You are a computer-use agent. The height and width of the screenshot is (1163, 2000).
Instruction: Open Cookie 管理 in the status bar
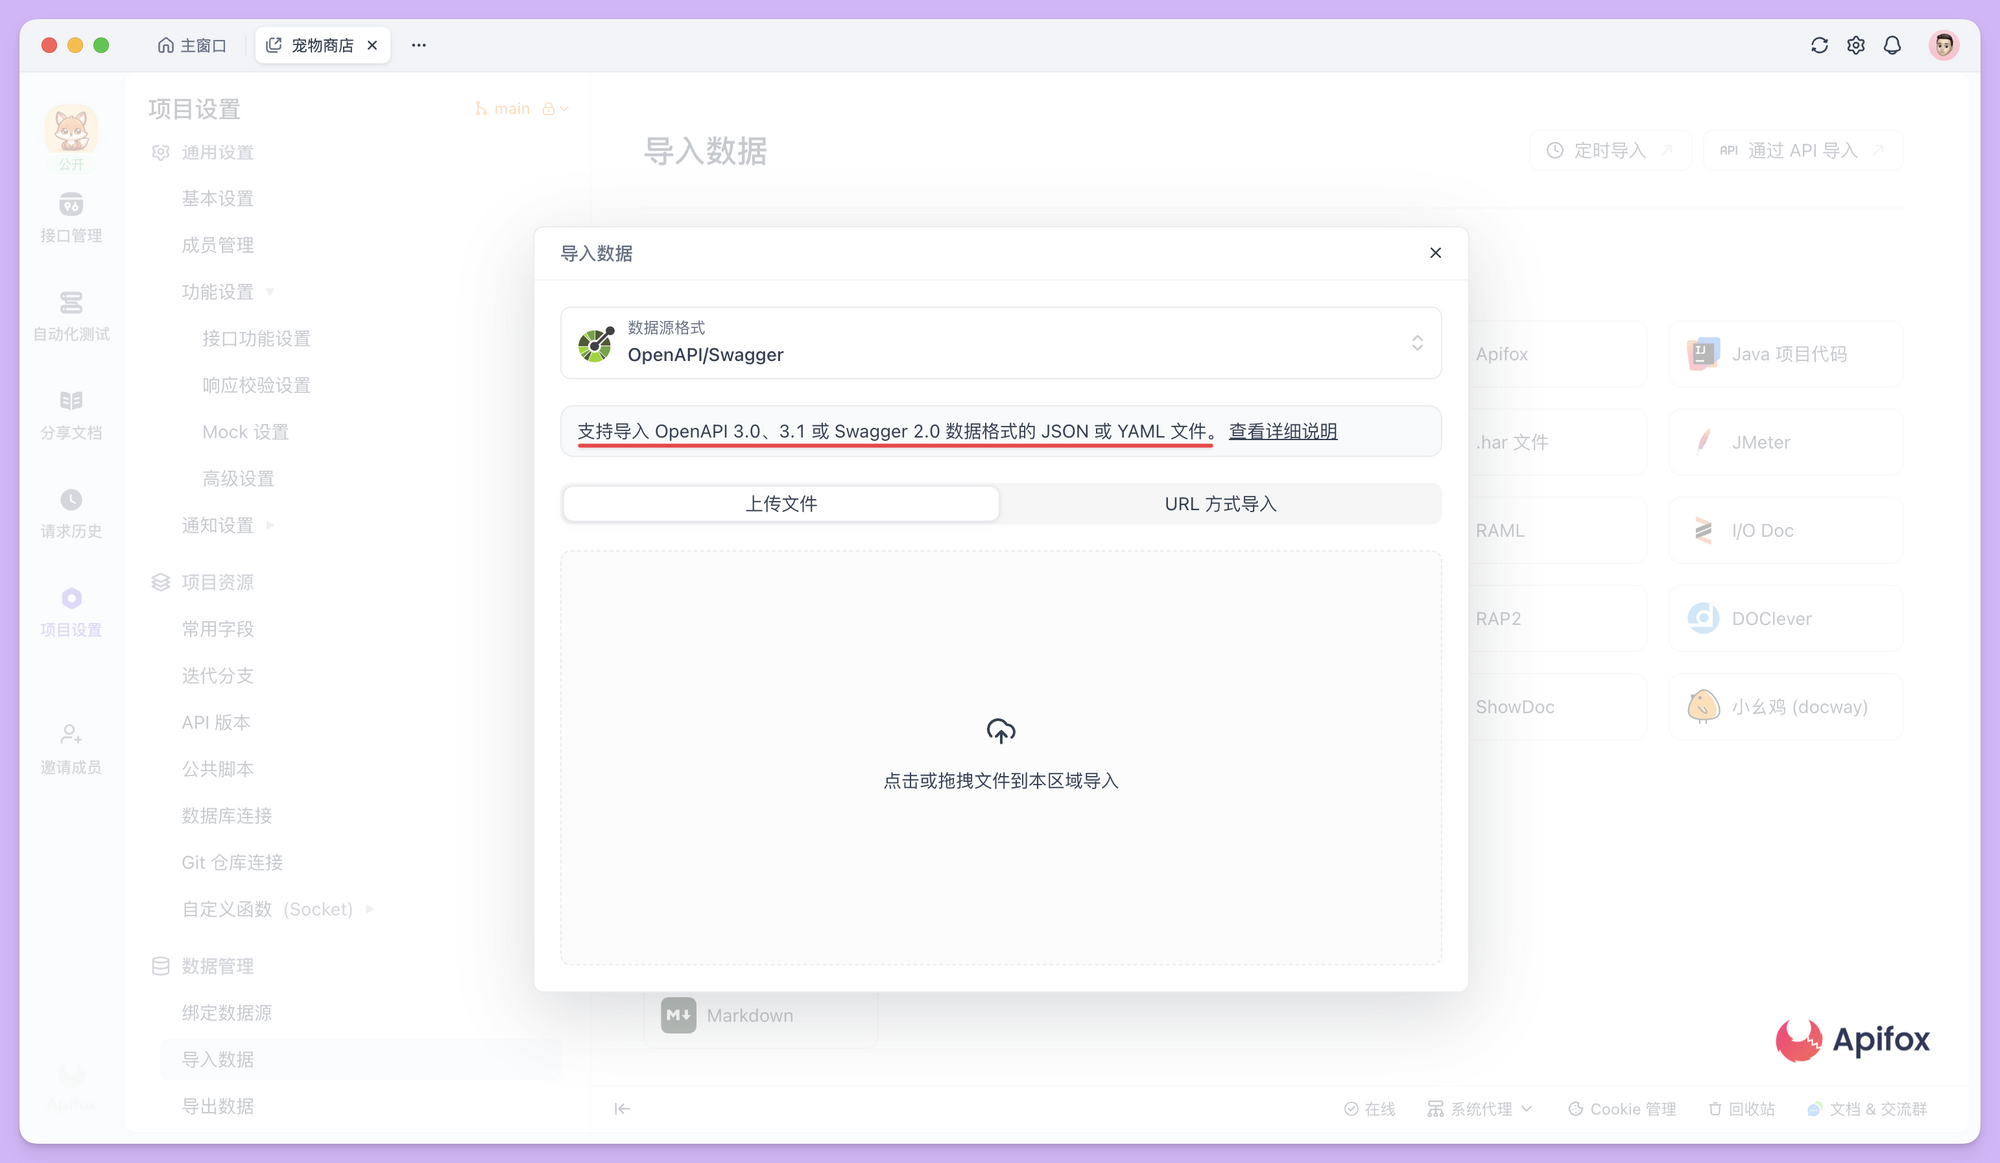click(1622, 1108)
